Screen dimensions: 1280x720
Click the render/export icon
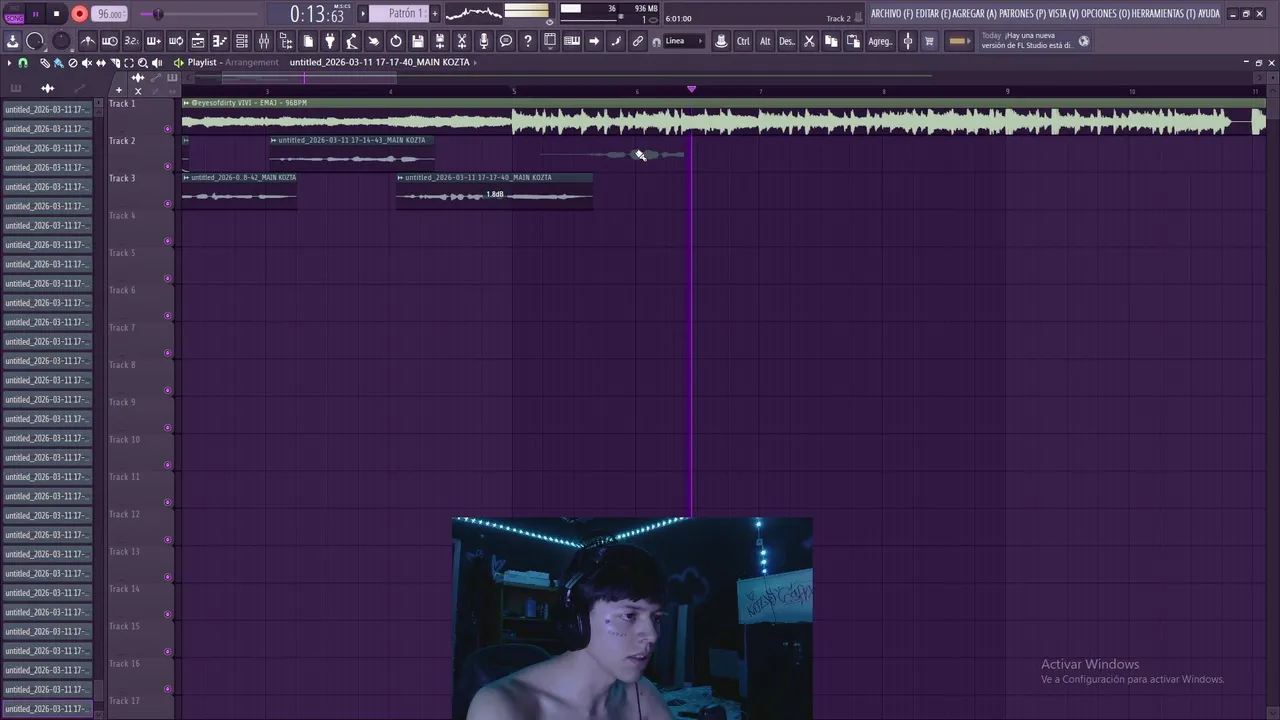point(440,41)
